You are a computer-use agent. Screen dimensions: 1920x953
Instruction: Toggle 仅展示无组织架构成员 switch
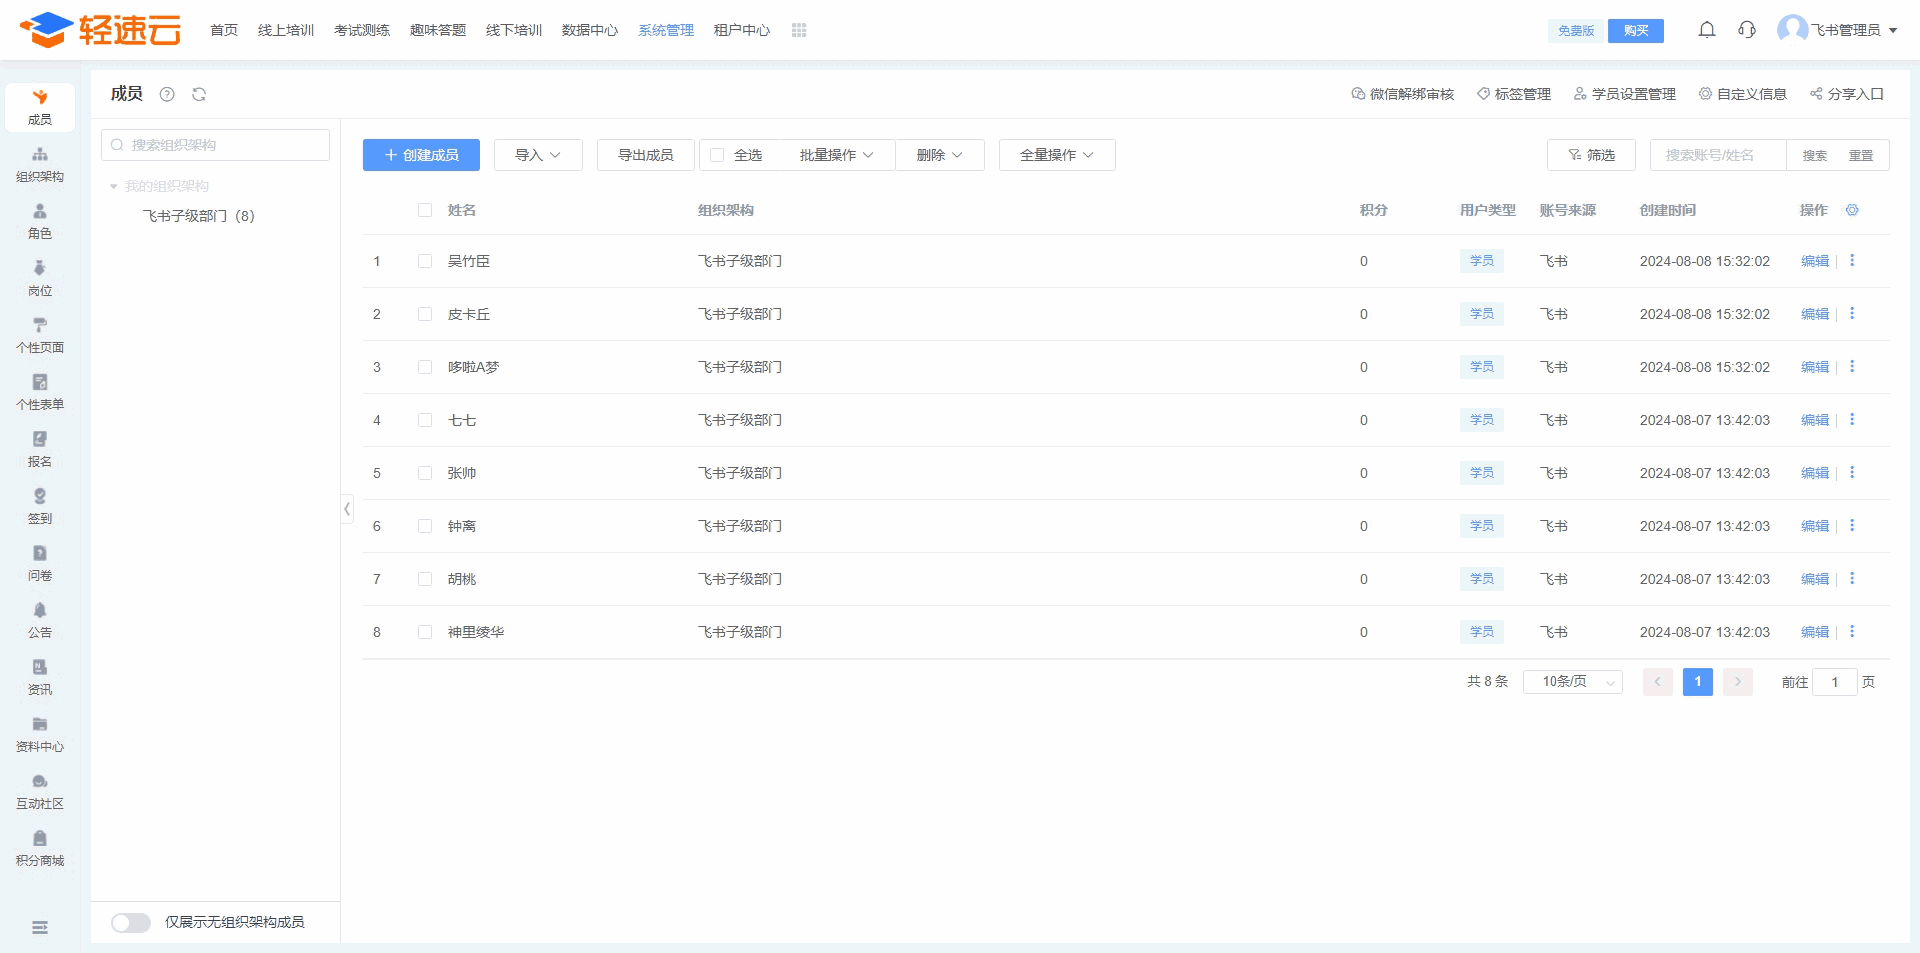[131, 922]
